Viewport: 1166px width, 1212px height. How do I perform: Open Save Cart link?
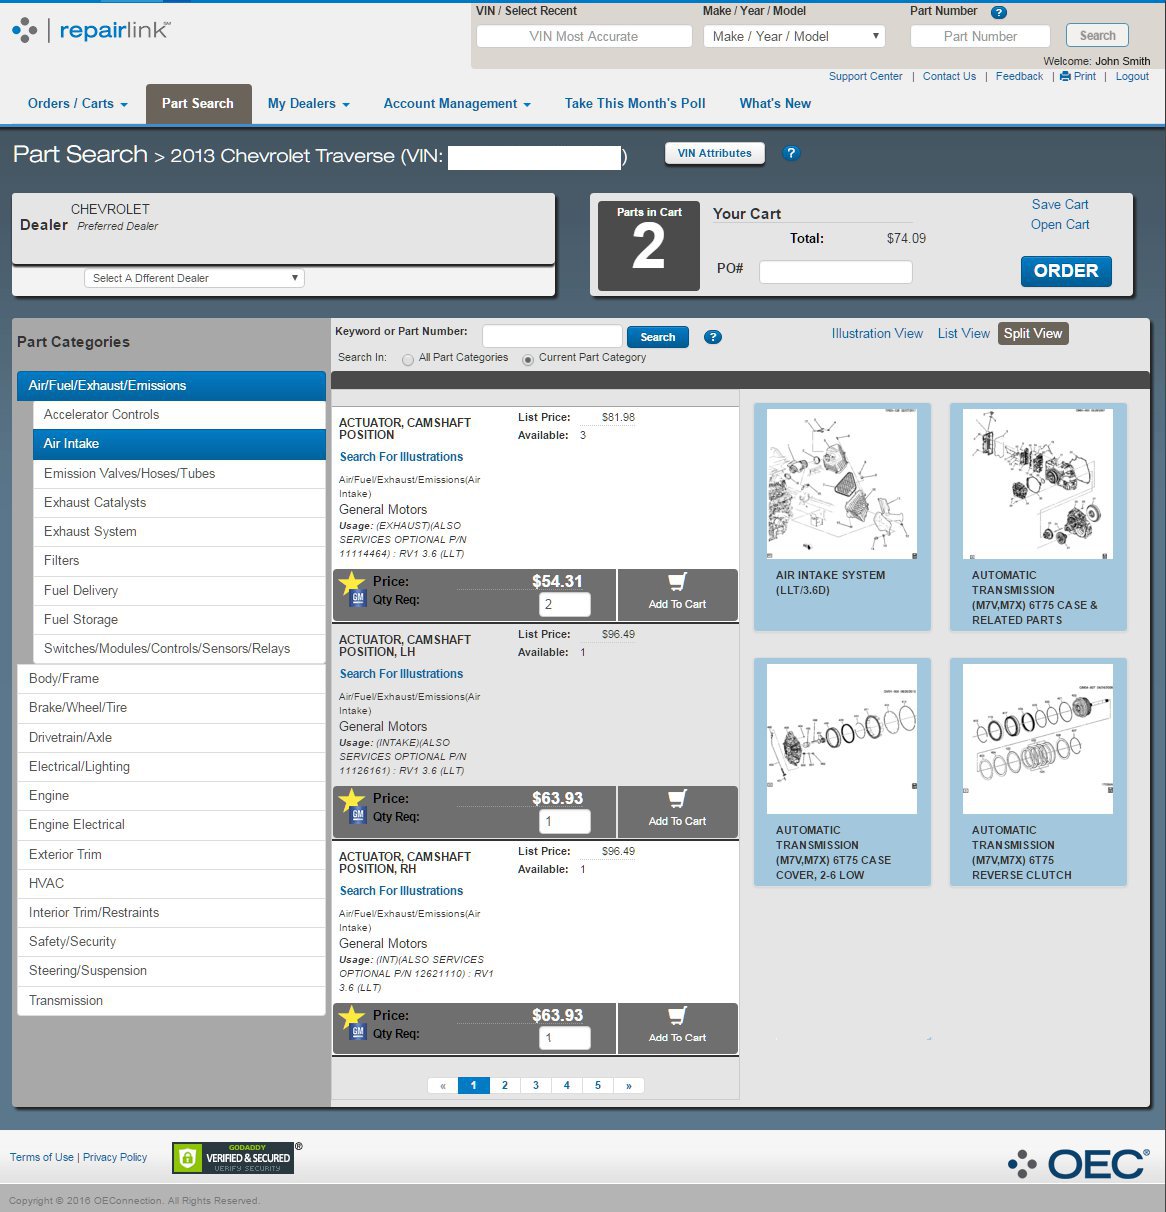[1060, 204]
